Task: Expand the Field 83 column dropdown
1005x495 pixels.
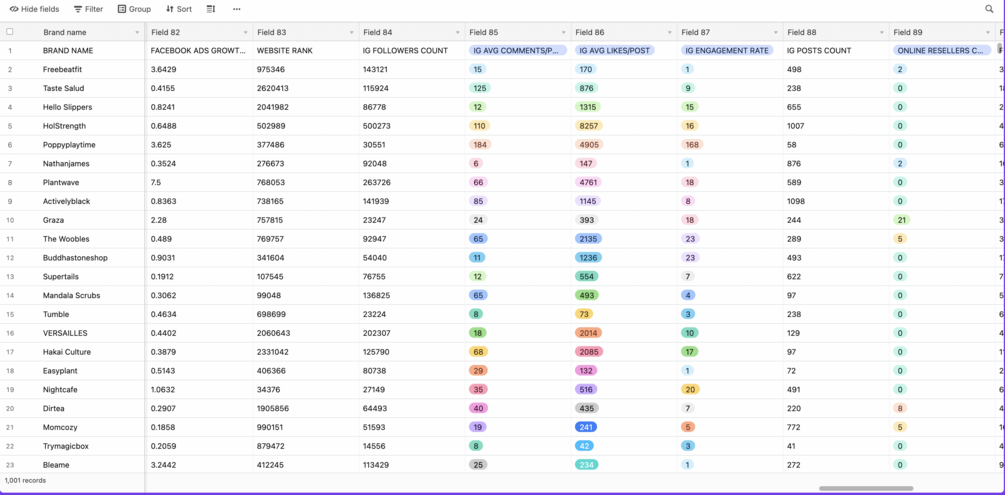Action: [351, 32]
